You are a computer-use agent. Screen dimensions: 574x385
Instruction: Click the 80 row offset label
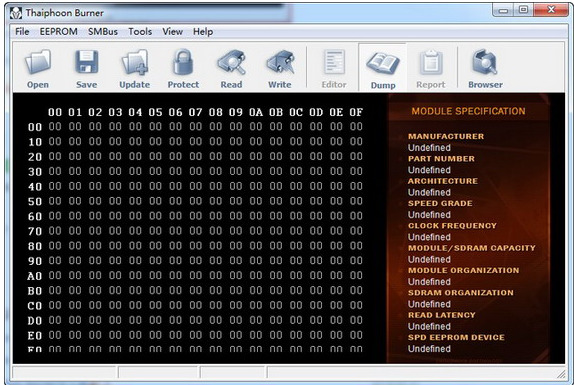pos(35,246)
